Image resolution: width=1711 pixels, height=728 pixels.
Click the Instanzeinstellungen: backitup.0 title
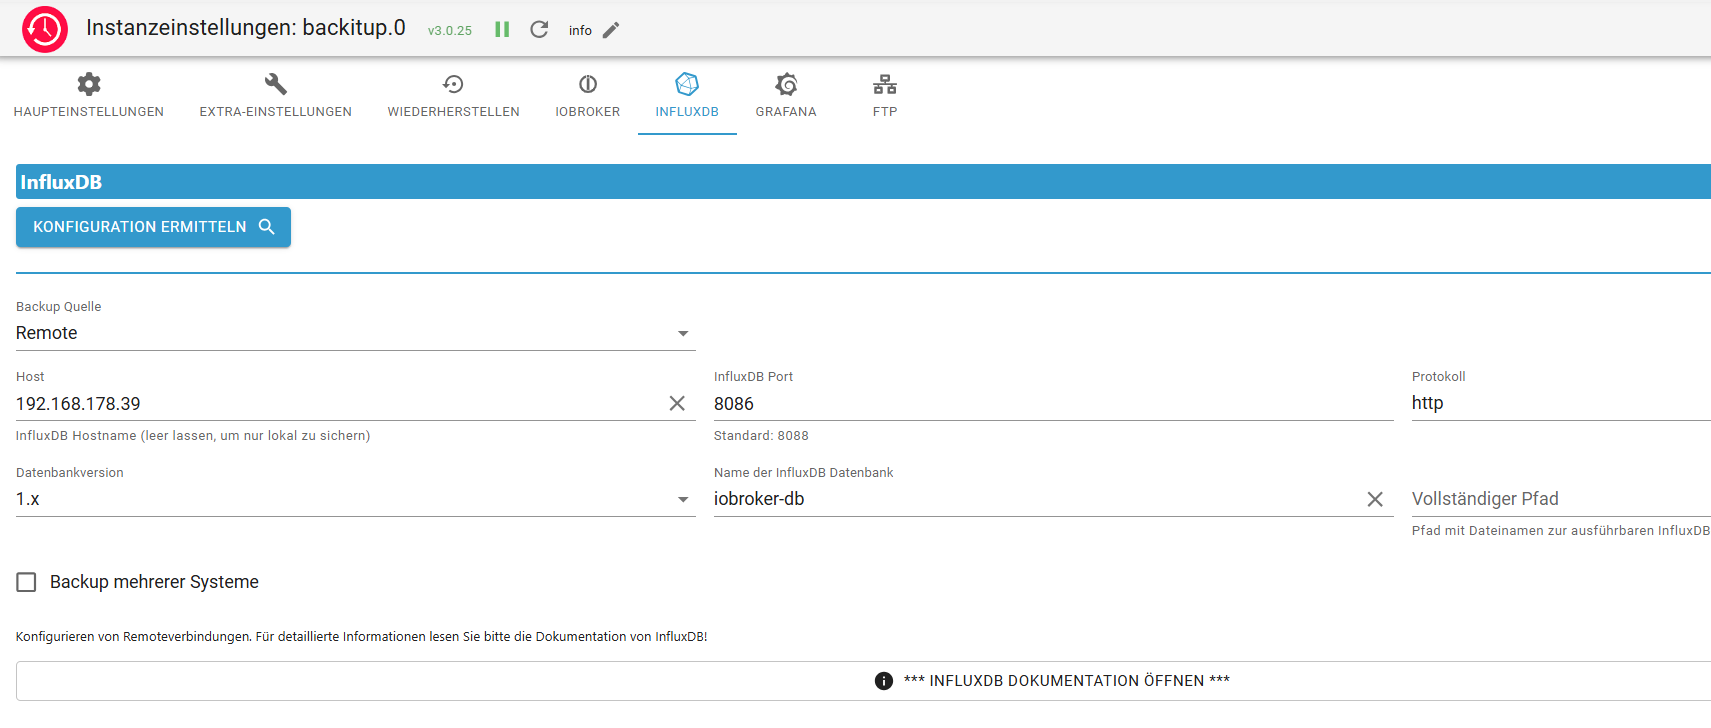tap(246, 28)
